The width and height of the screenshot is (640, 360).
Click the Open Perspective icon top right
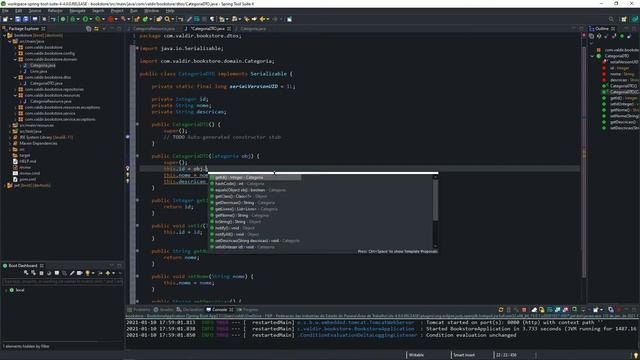point(624,19)
